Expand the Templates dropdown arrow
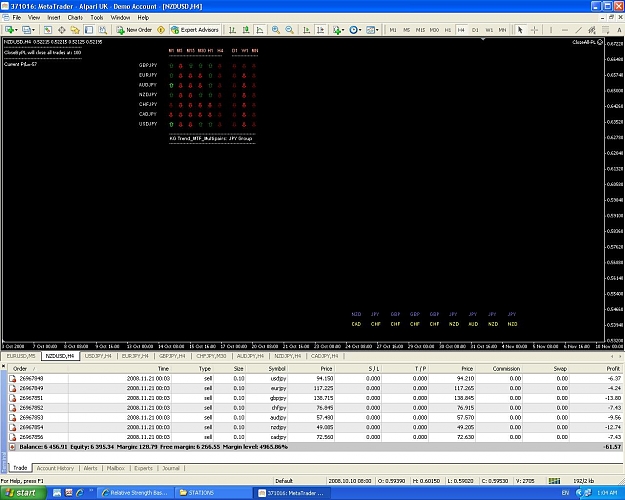Screen dimensions: 625x500 [x=377, y=30]
